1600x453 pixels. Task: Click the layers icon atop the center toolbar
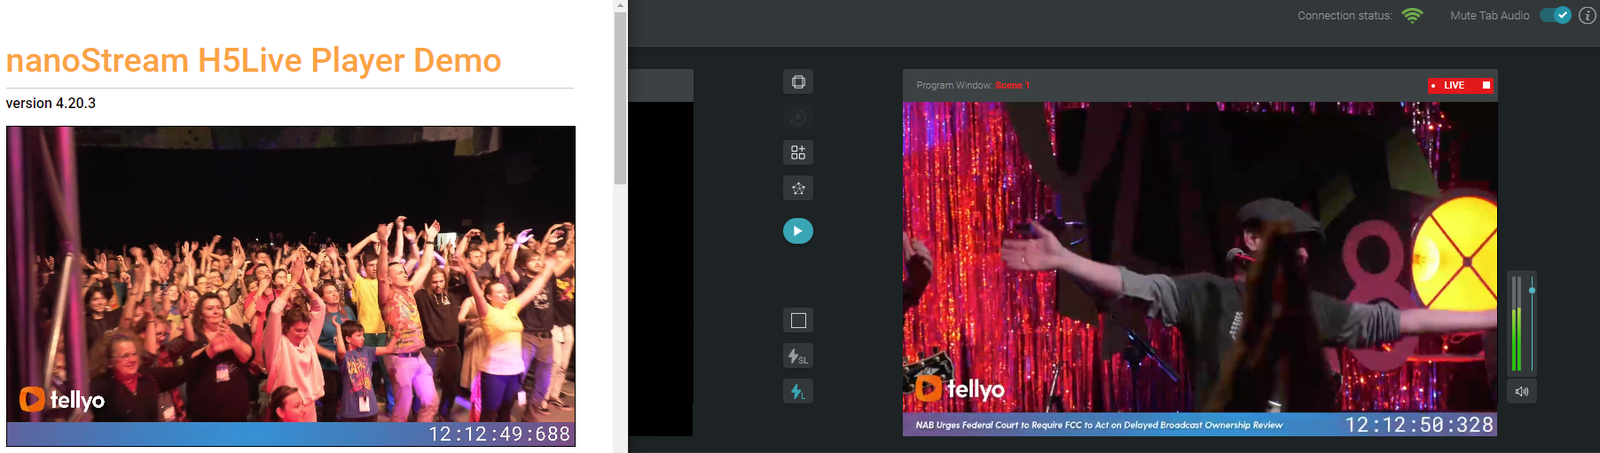798,82
